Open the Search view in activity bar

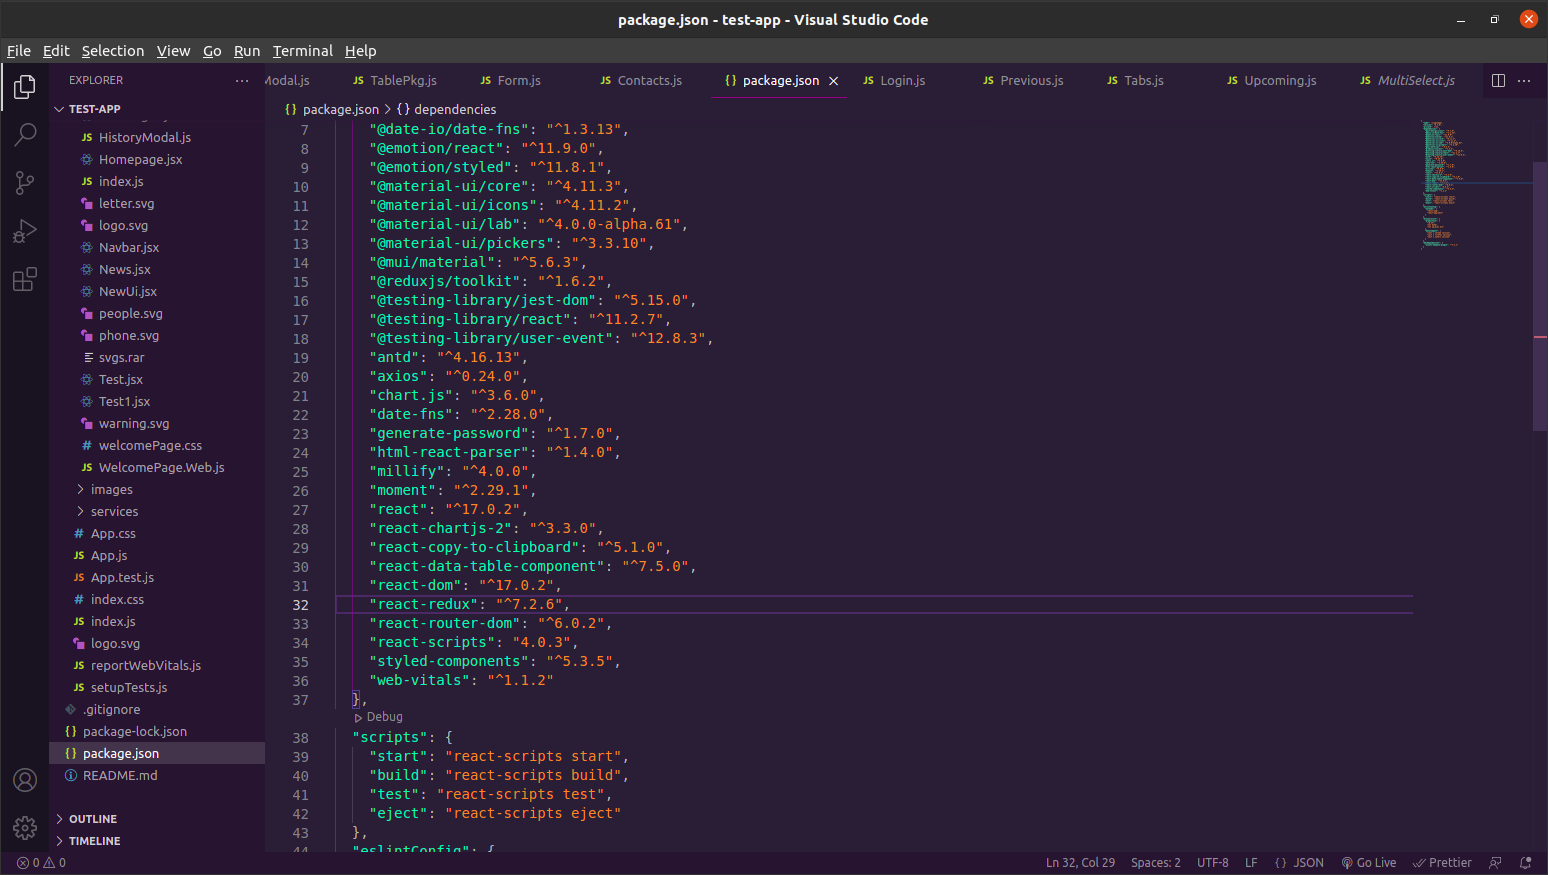[x=25, y=134]
